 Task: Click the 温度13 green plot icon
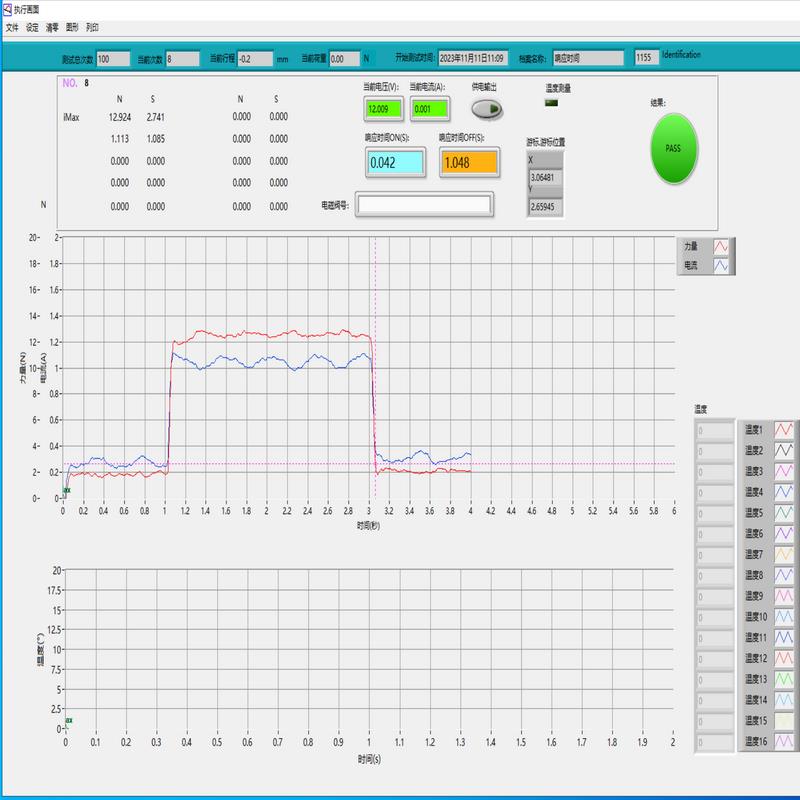[784, 679]
